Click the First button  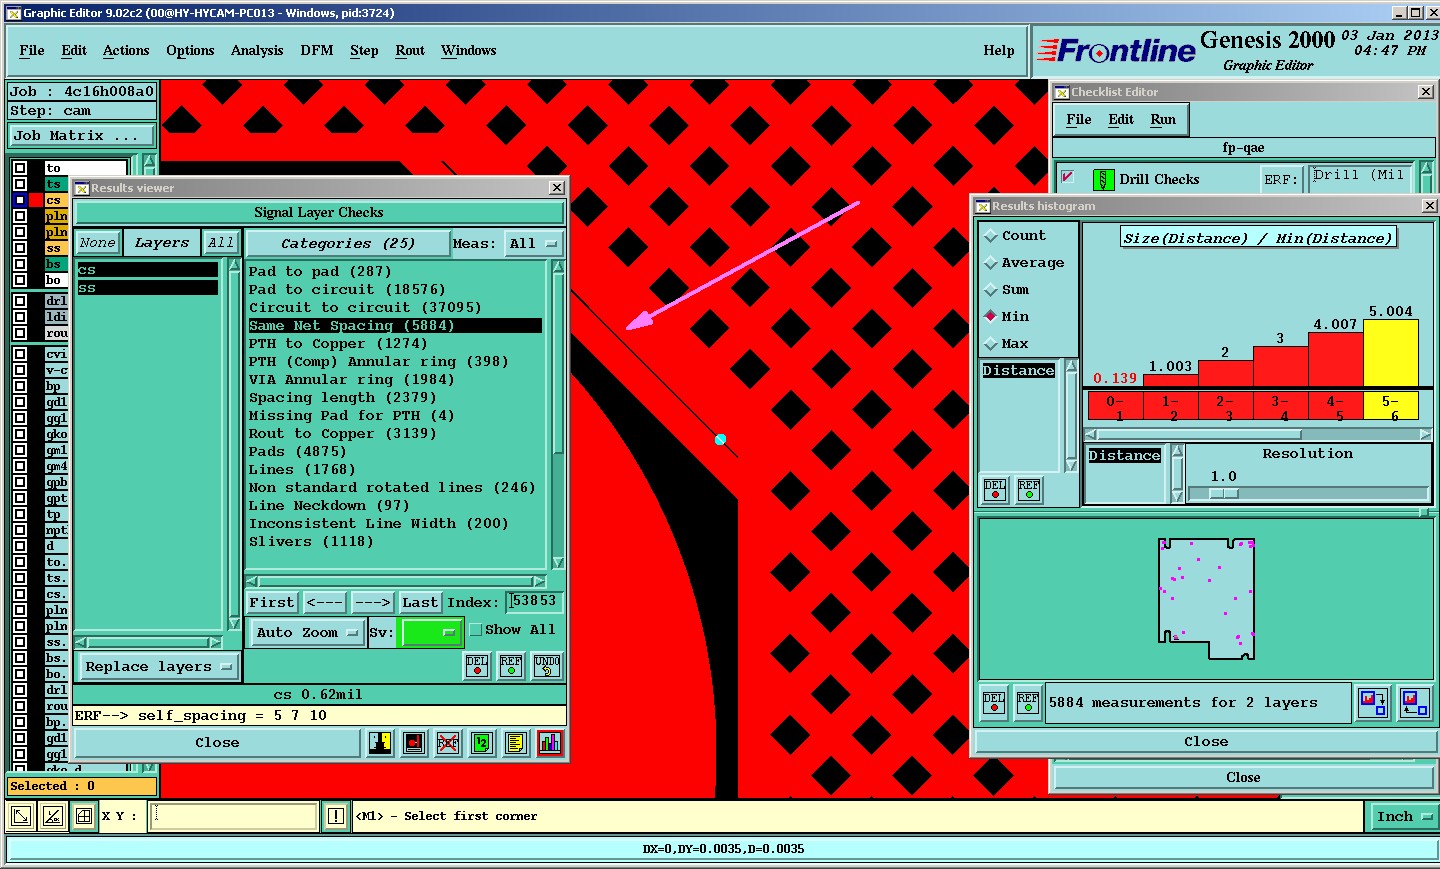272,602
